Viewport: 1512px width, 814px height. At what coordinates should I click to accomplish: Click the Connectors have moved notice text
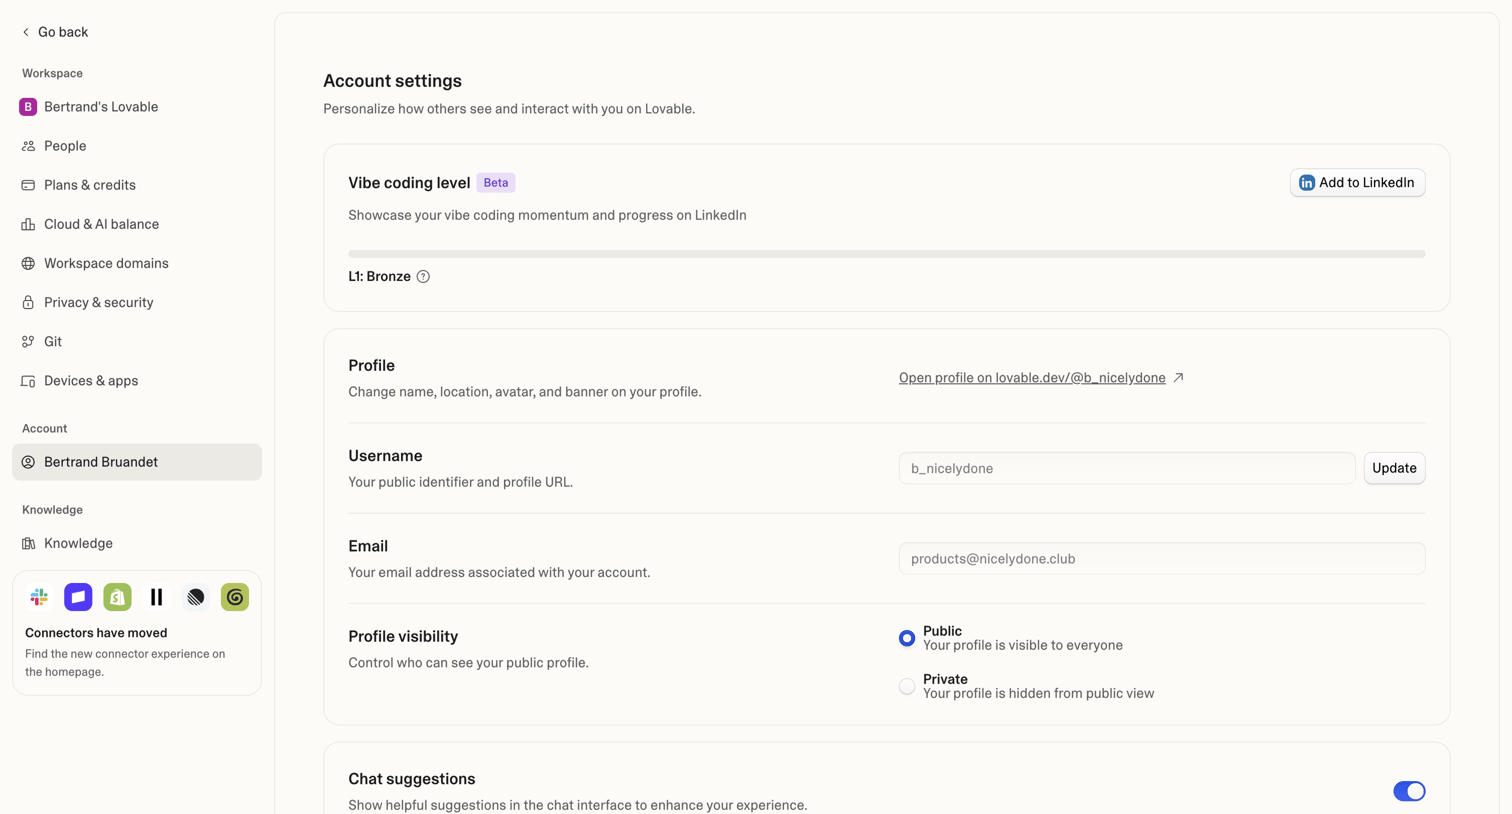click(x=96, y=633)
